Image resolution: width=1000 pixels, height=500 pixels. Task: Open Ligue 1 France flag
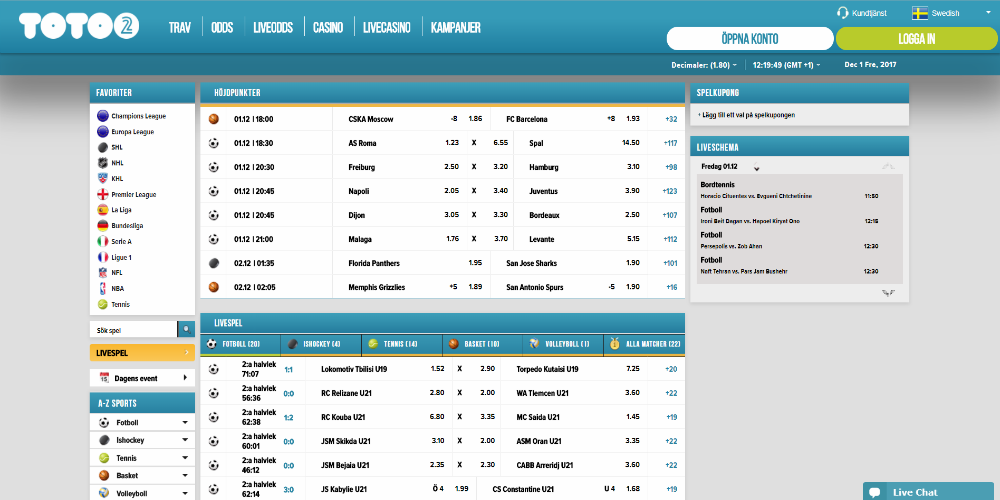[102, 257]
